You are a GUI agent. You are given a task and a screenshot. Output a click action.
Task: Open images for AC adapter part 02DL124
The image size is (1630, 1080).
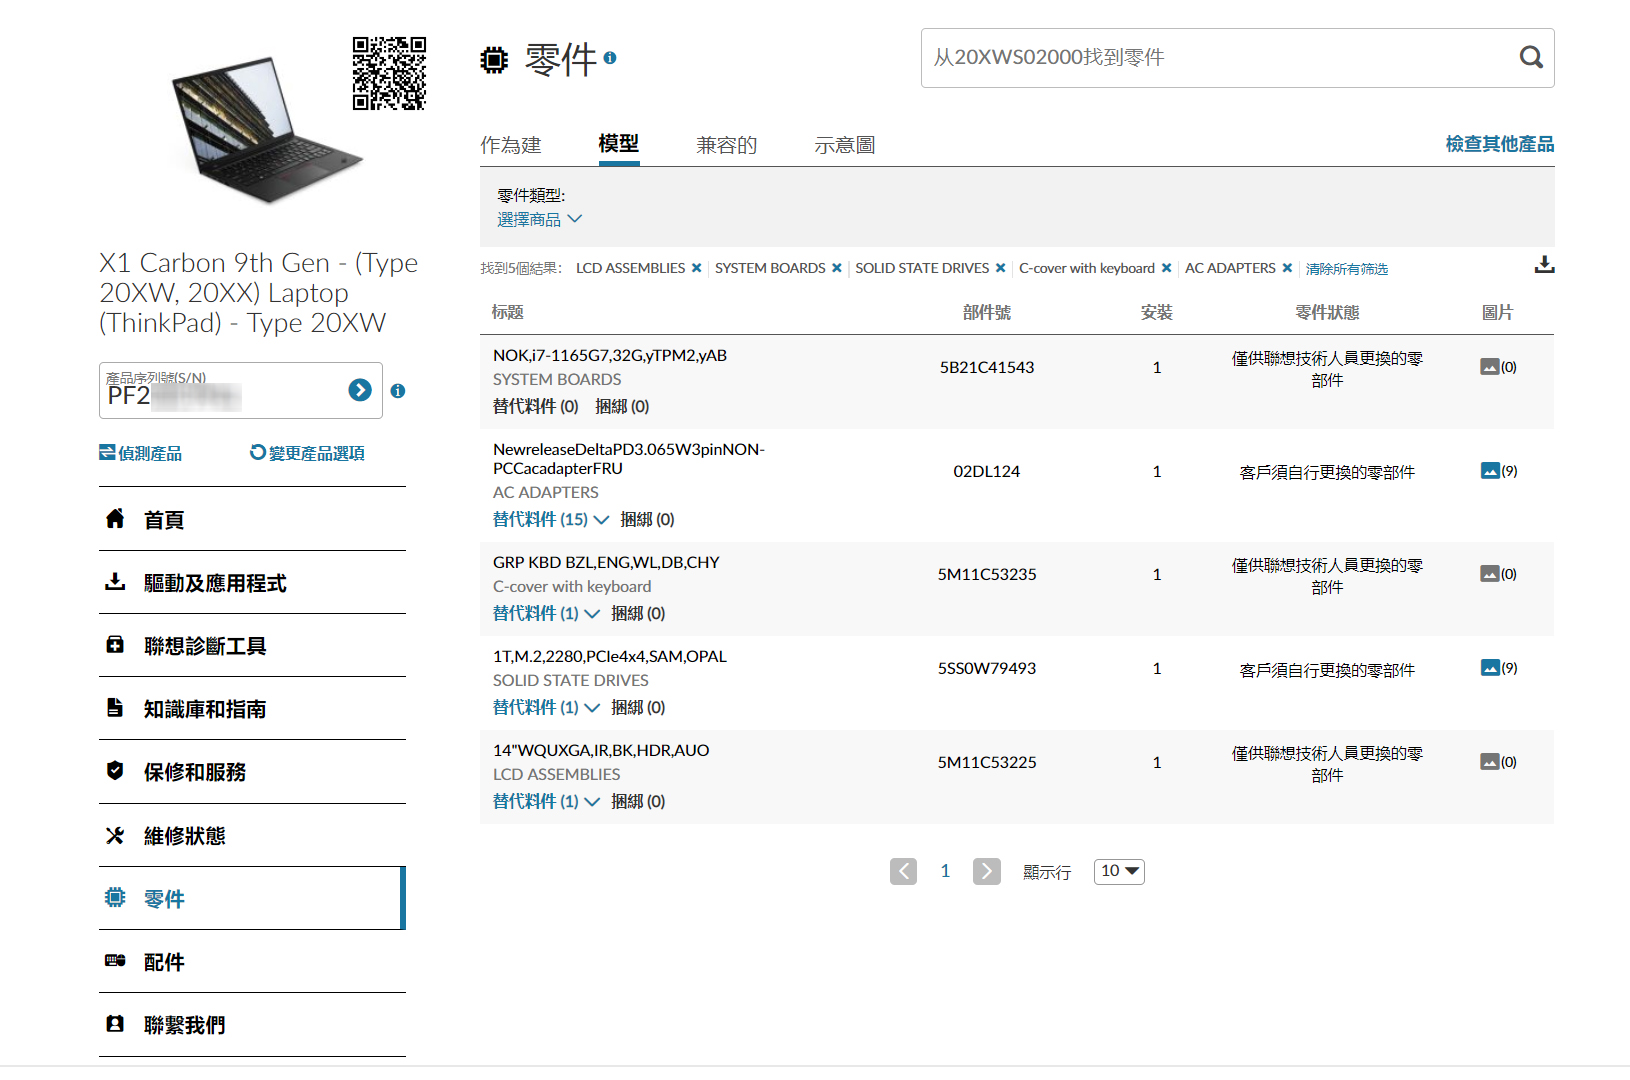click(1497, 471)
